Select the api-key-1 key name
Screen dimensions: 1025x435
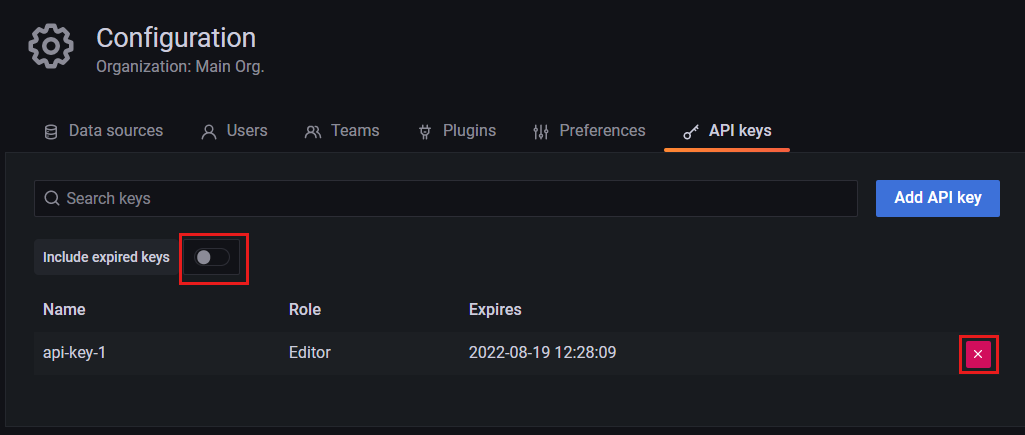pyautogui.click(x=74, y=352)
